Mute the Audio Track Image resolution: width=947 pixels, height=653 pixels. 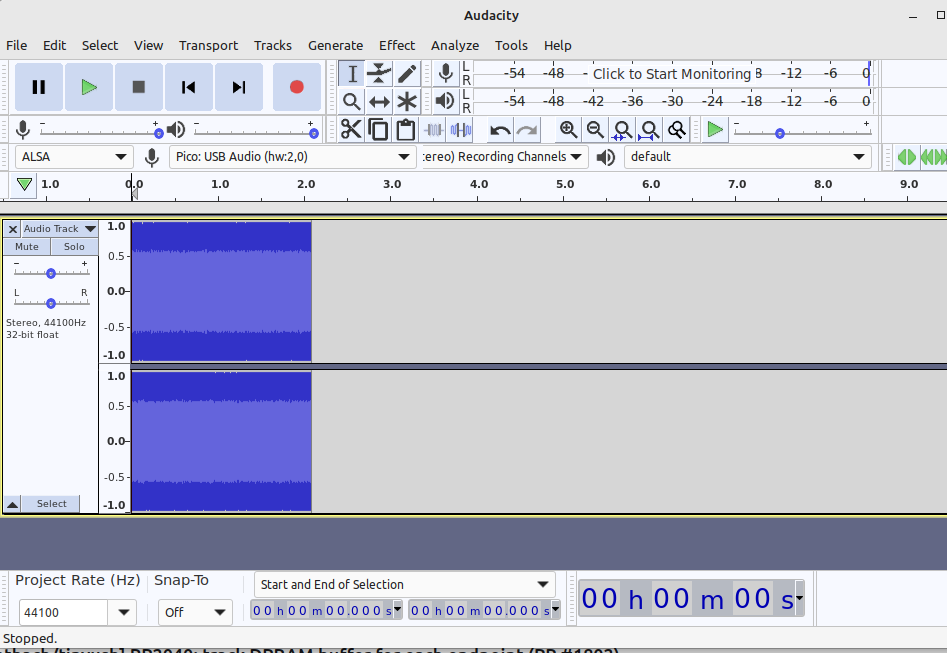pos(26,246)
